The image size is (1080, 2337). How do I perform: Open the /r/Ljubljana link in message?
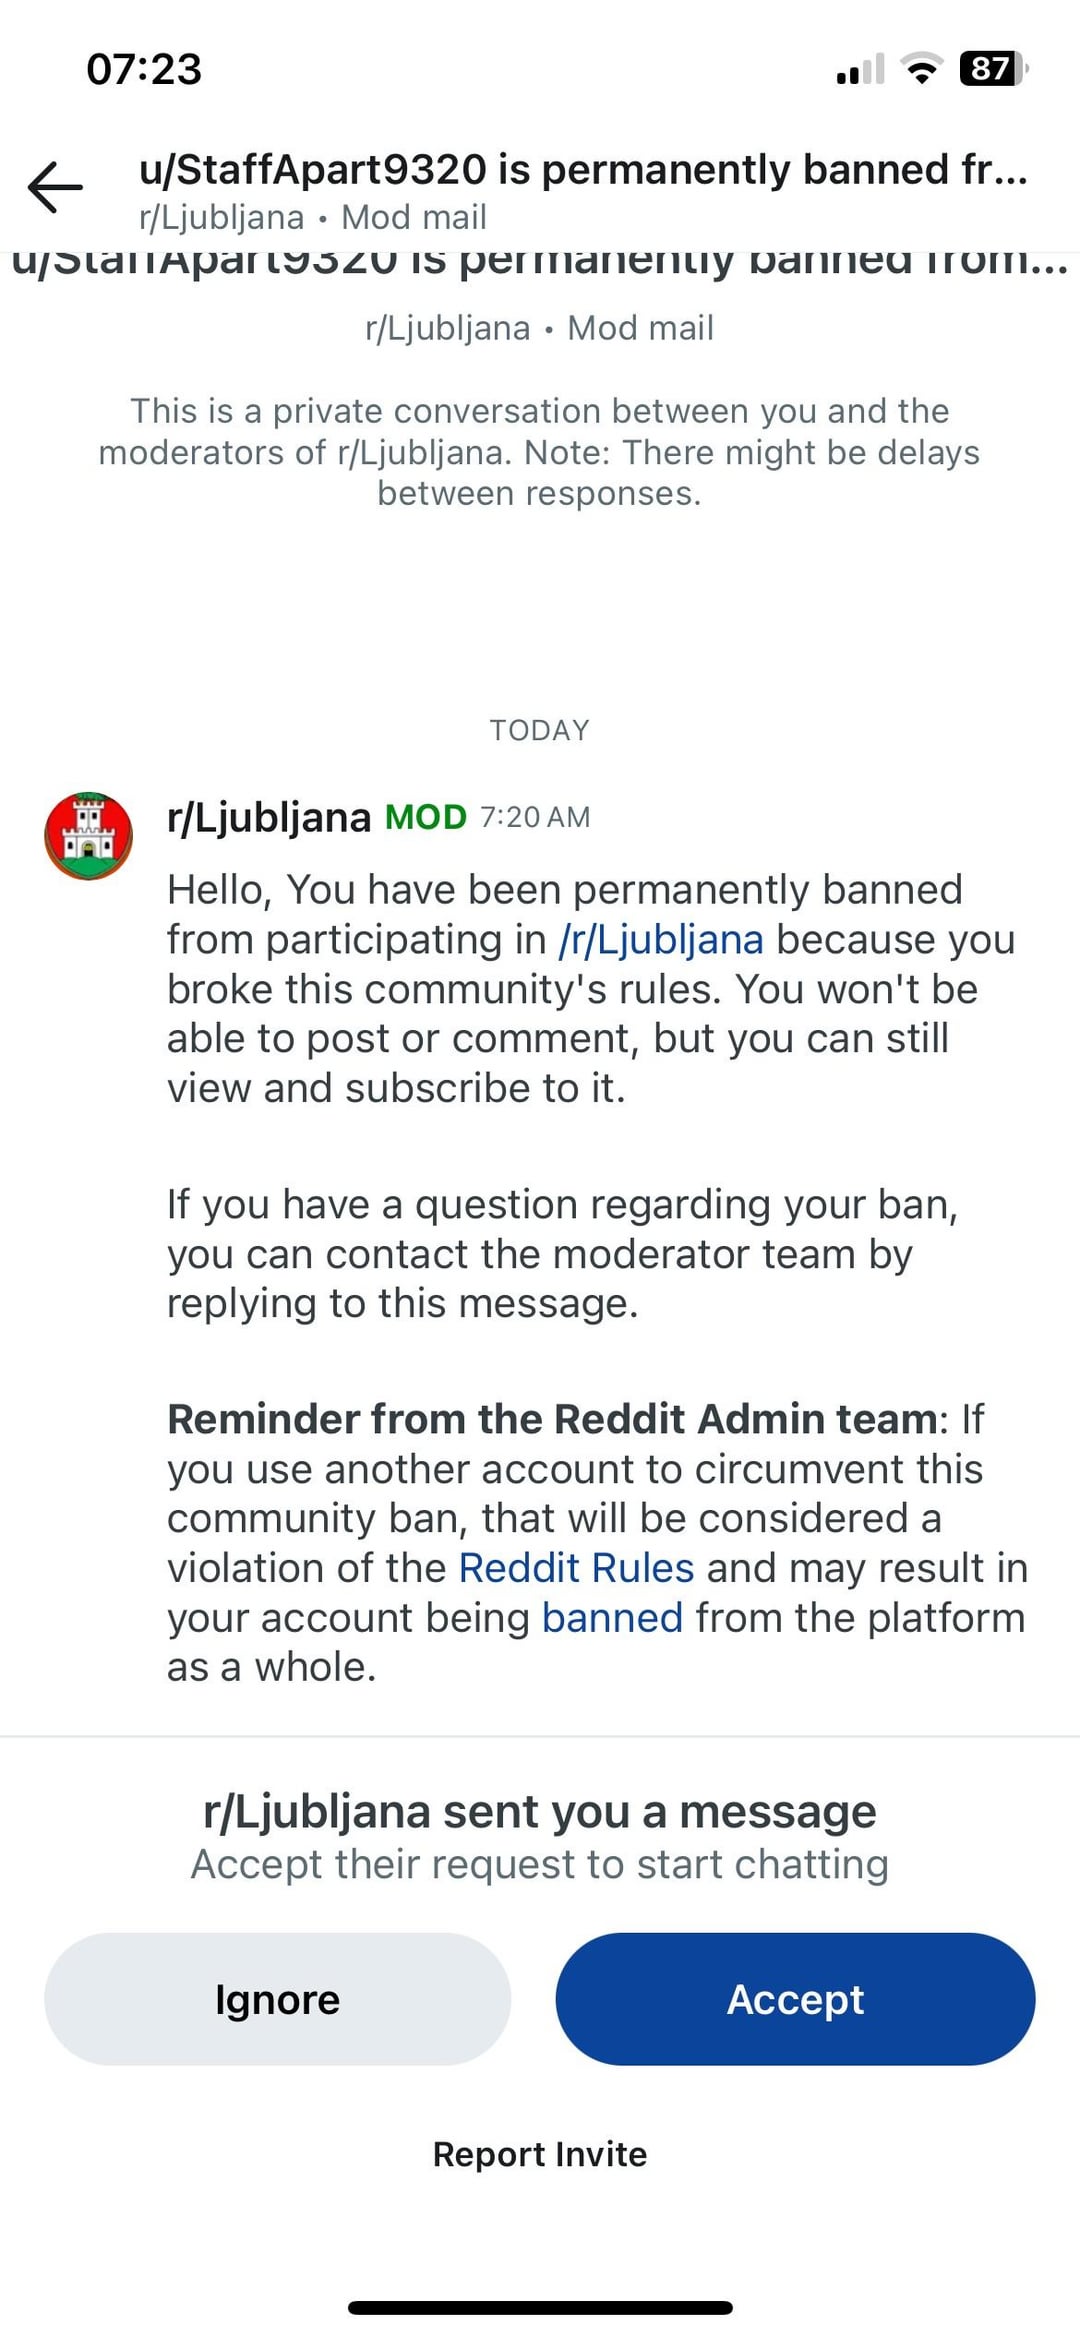click(x=661, y=940)
